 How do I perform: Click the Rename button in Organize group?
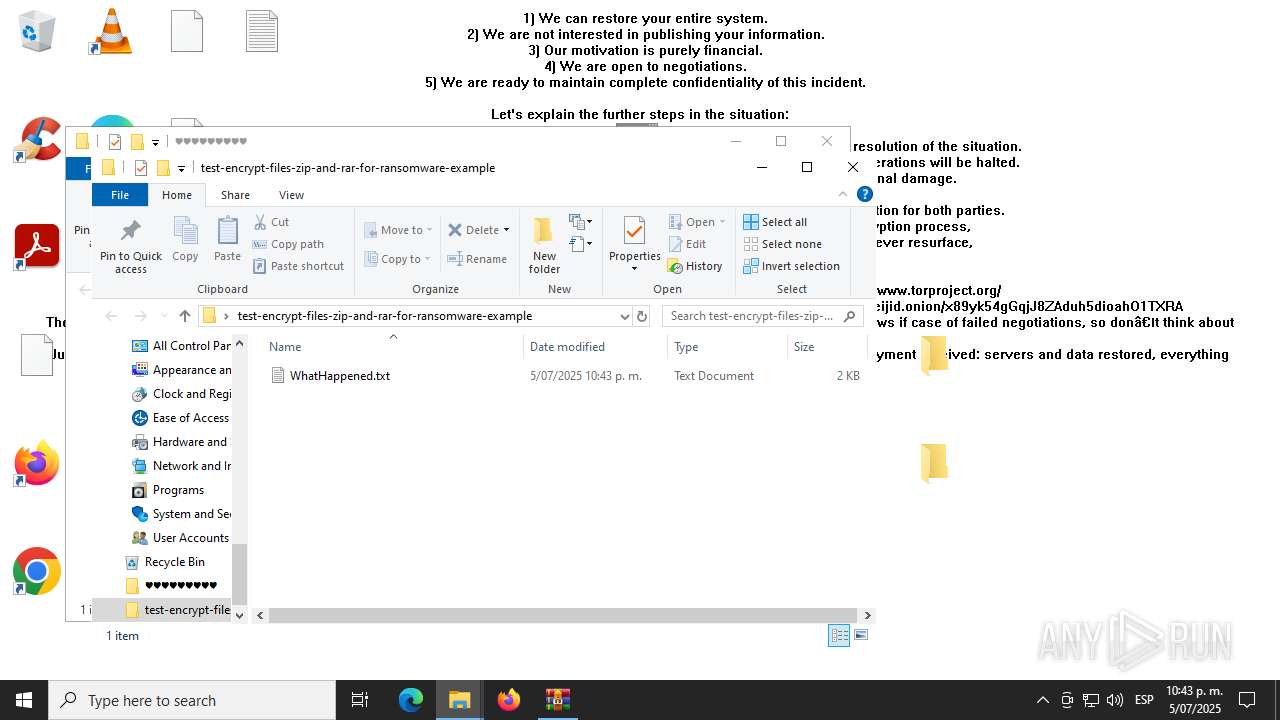click(x=477, y=259)
